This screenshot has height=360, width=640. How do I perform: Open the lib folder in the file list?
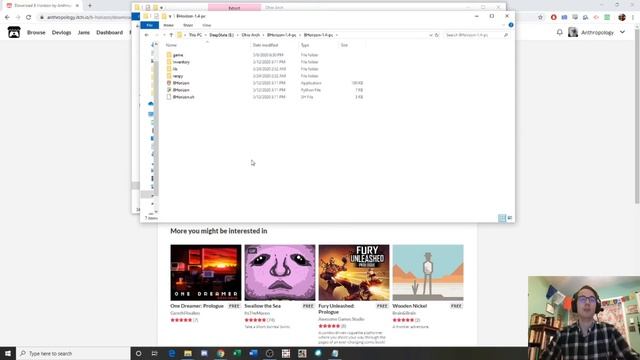[x=175, y=69]
